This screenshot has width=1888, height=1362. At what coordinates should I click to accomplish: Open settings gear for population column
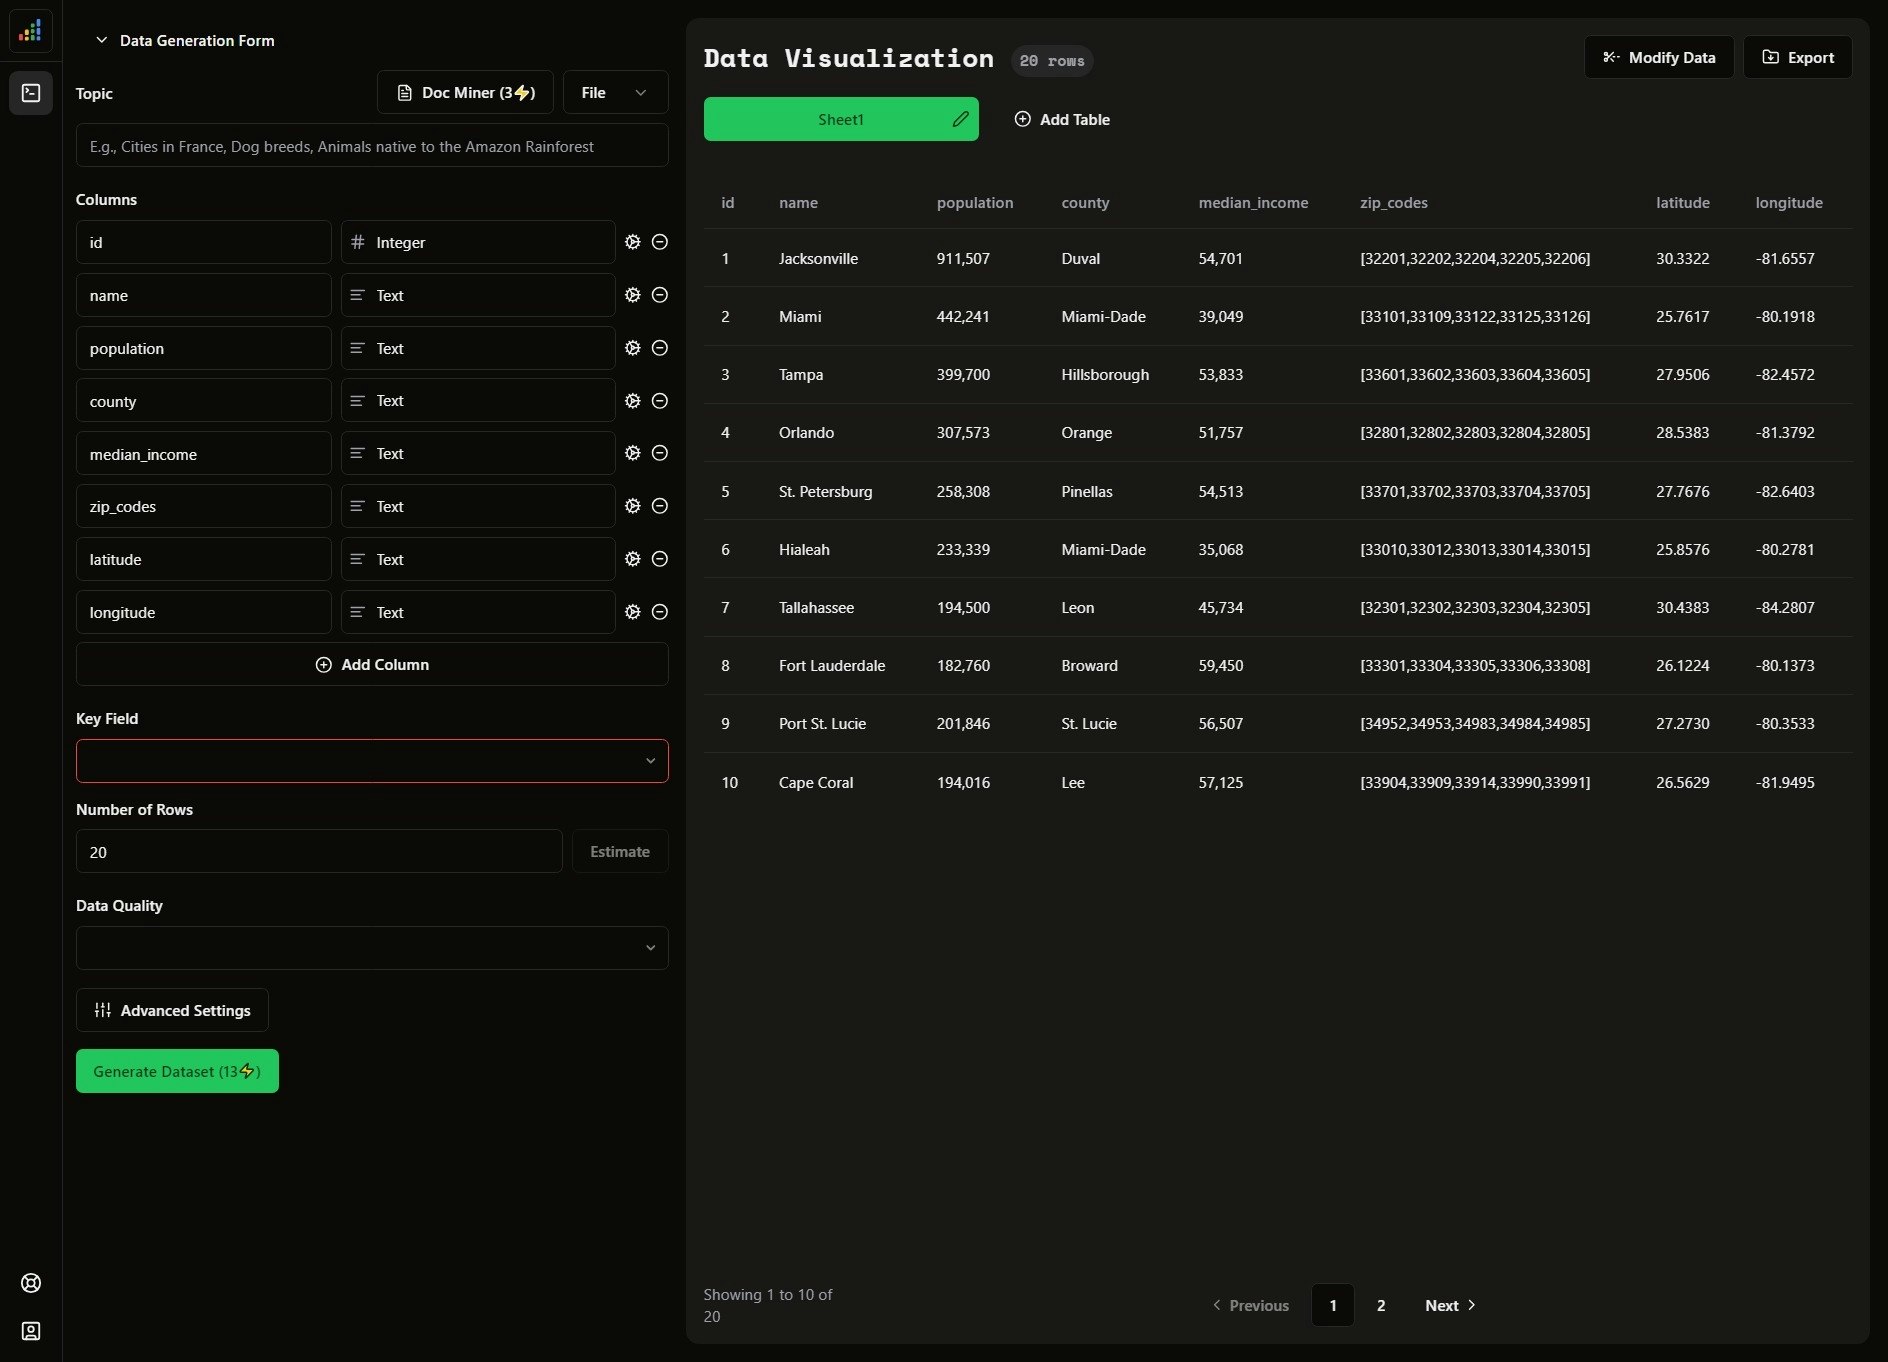(x=632, y=348)
